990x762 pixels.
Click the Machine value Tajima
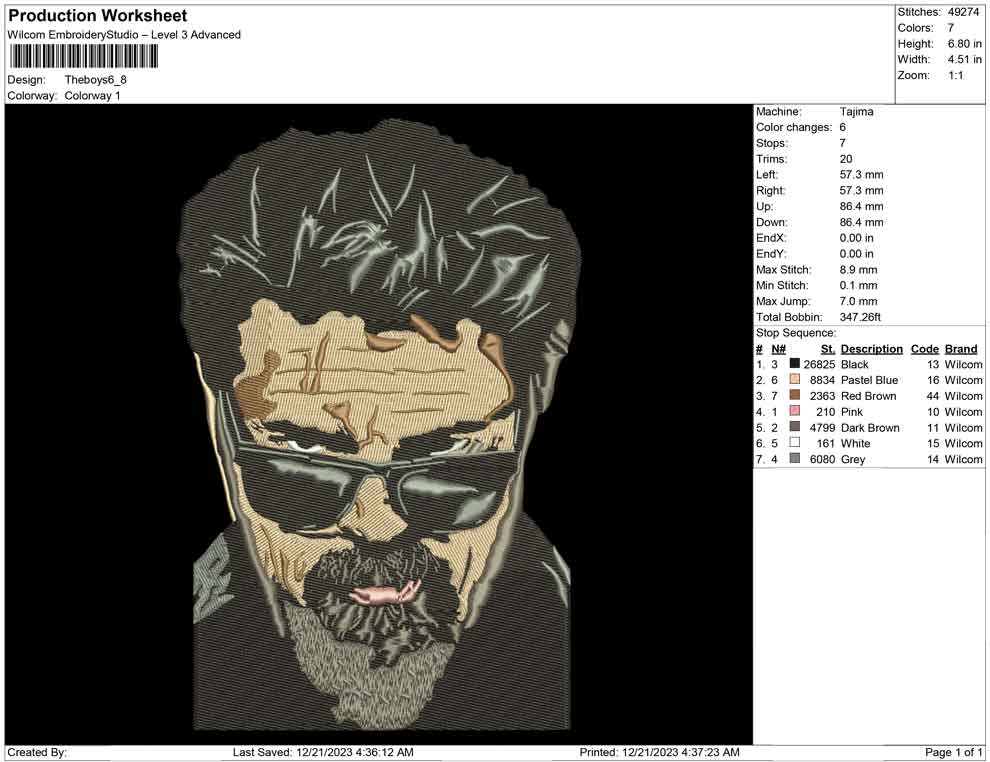[x=856, y=112]
